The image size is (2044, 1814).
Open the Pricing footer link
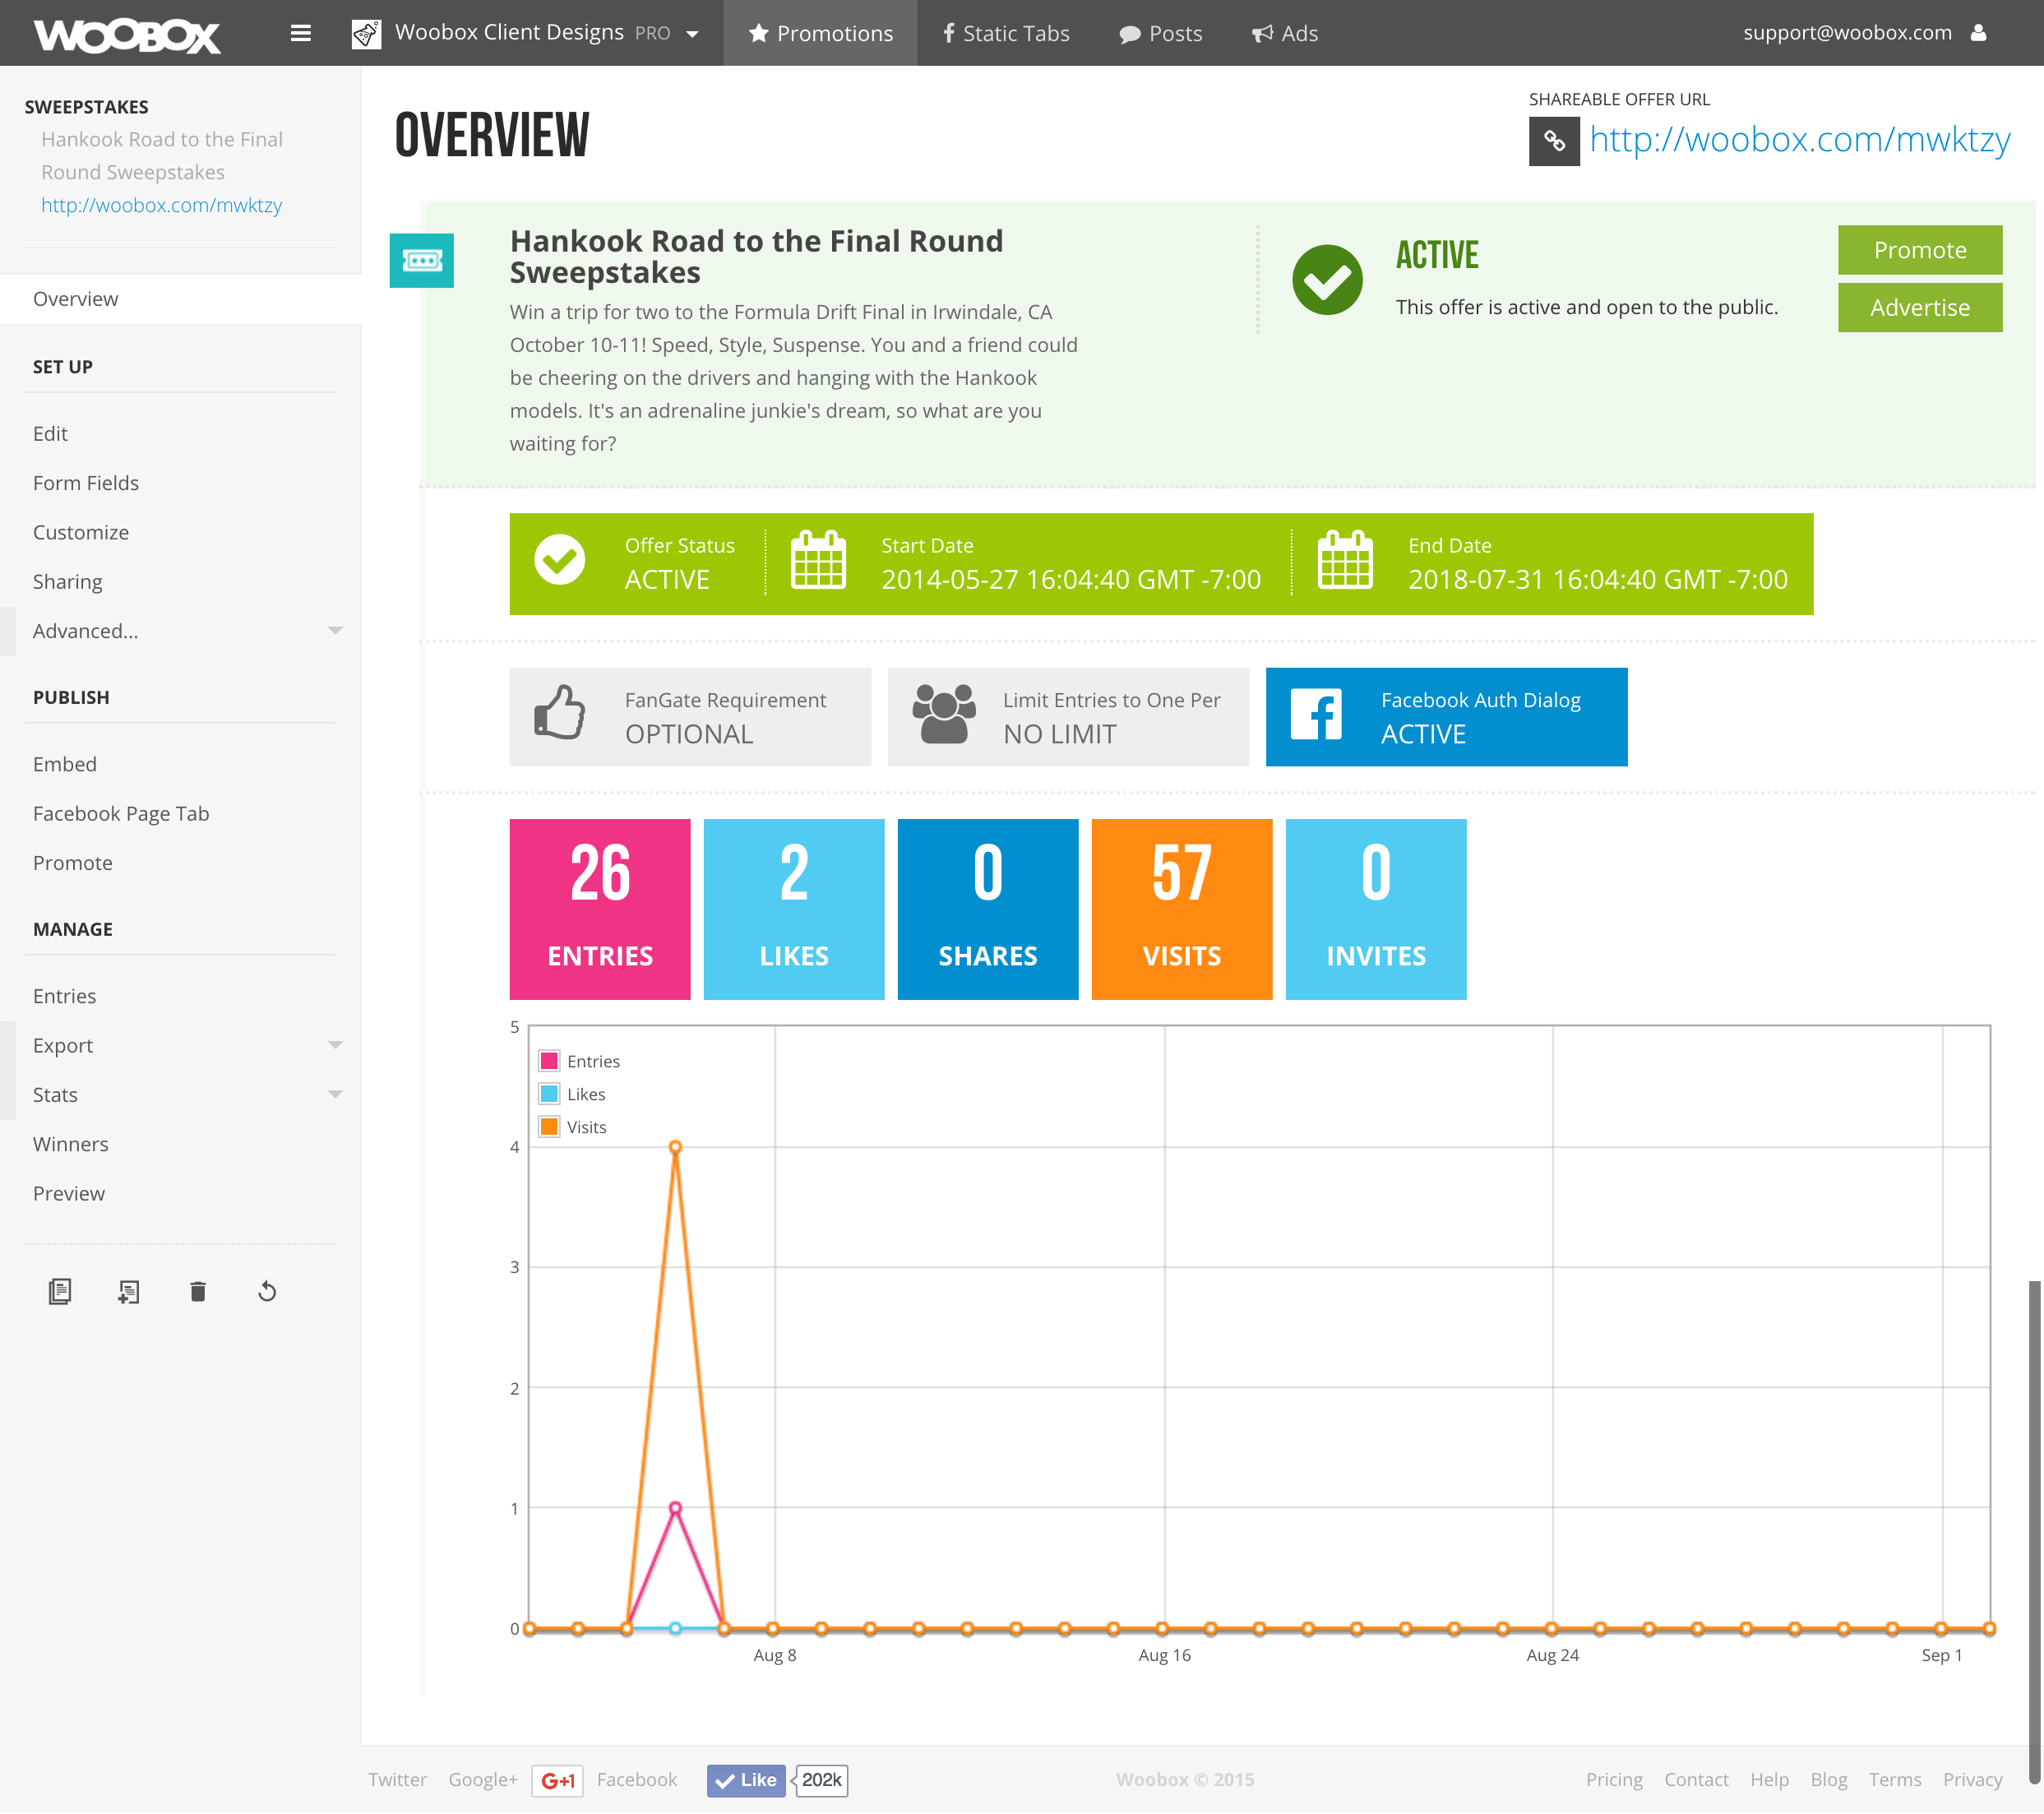(x=1614, y=1780)
